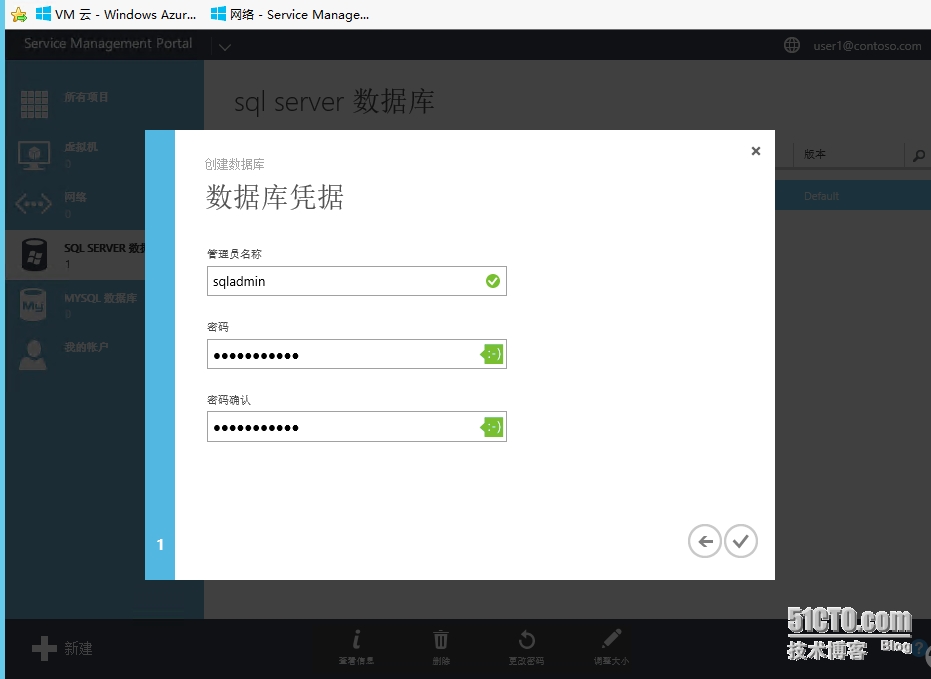
Task: Click the 查看信息 info icon
Action: pyautogui.click(x=356, y=640)
